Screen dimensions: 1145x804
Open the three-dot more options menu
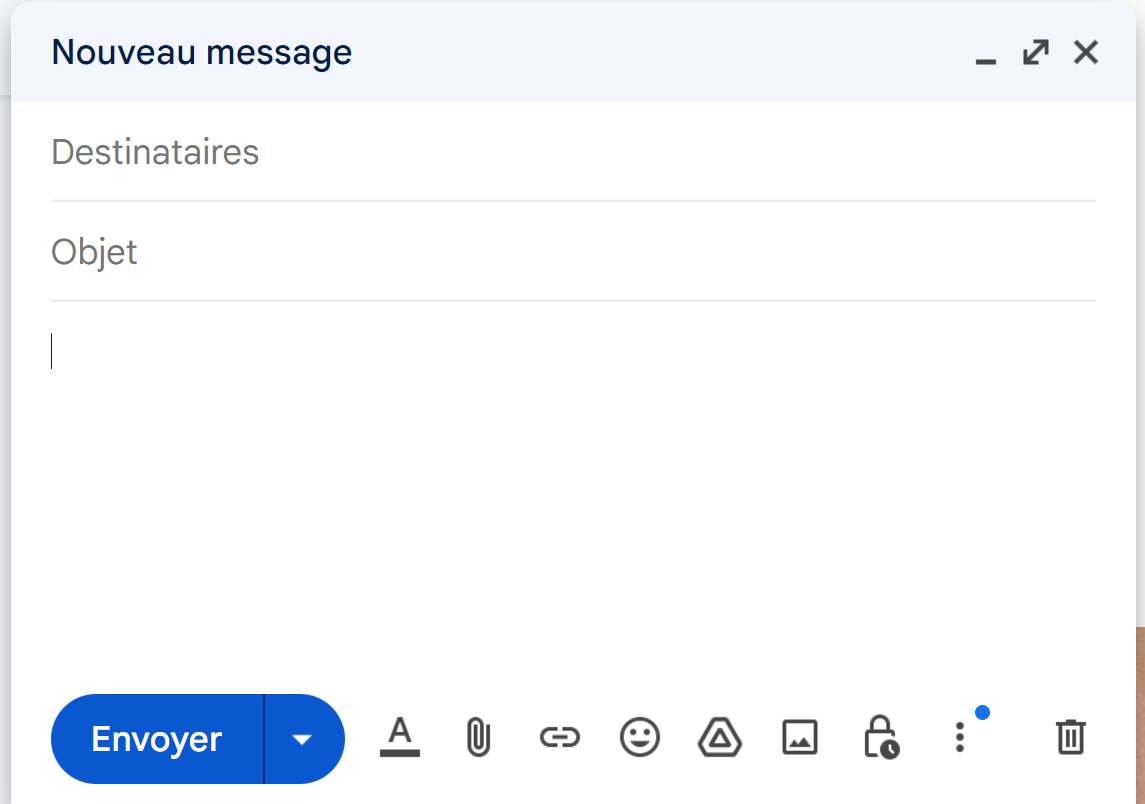point(959,738)
